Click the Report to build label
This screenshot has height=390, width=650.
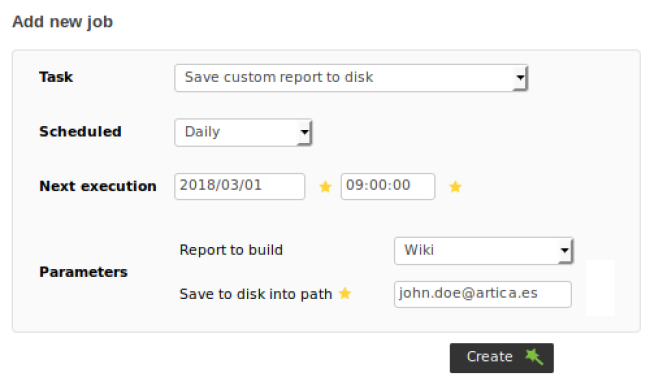(231, 250)
